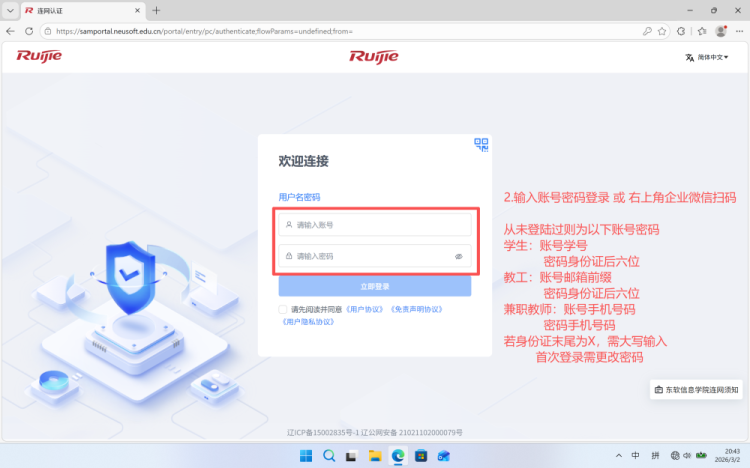Add page to favorites with star icon
The width and height of the screenshot is (750, 468).
662,31
